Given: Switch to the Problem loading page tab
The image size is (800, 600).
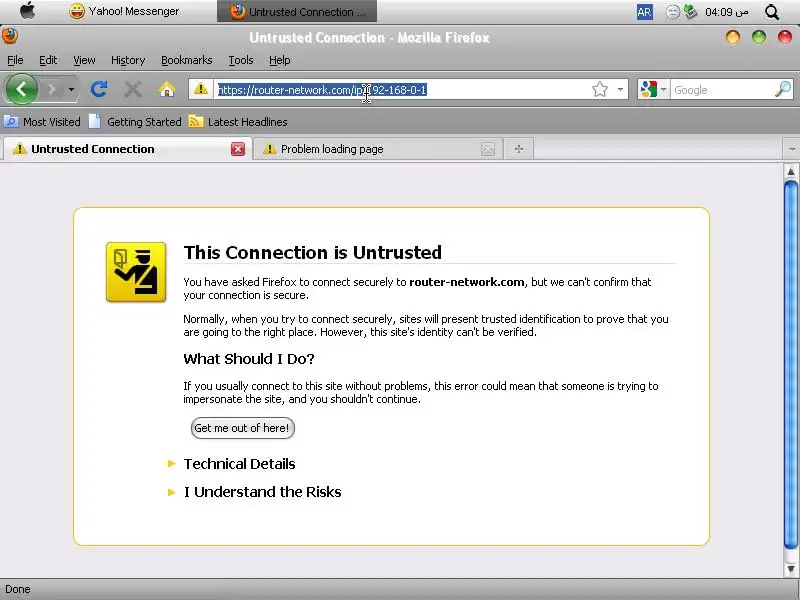Looking at the screenshot, I should pos(377,149).
